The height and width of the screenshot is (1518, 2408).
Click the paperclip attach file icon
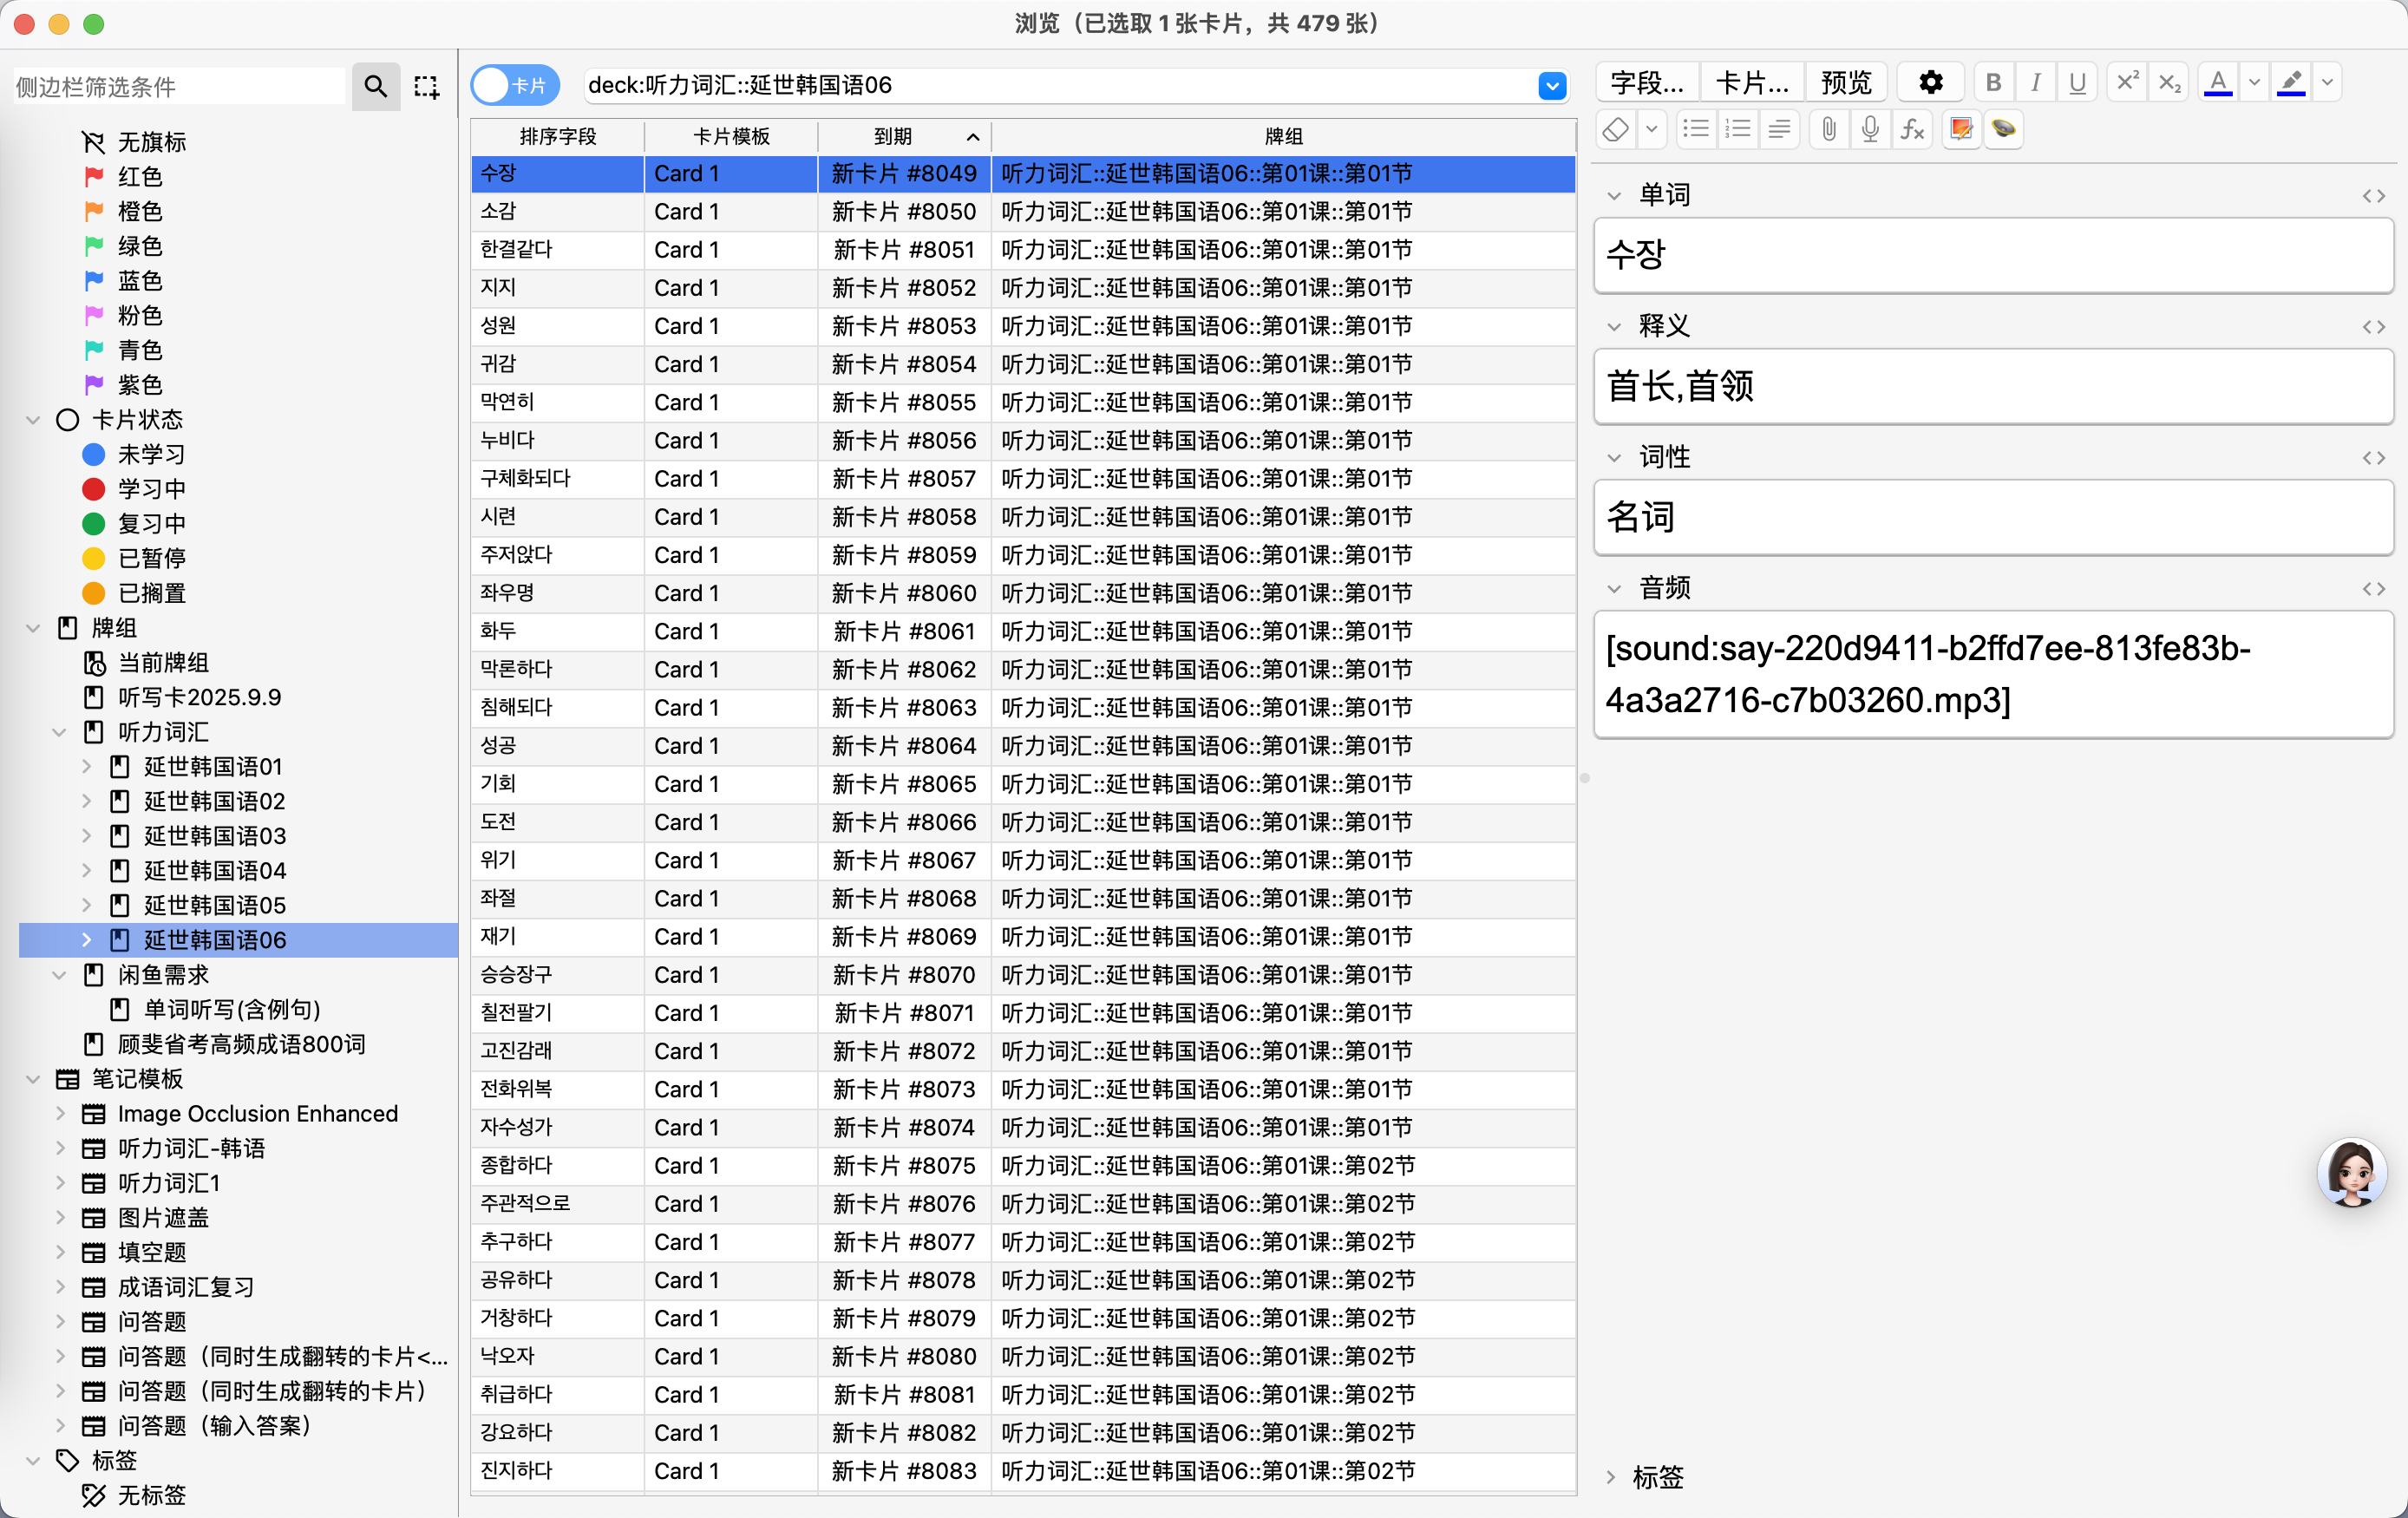point(1829,129)
